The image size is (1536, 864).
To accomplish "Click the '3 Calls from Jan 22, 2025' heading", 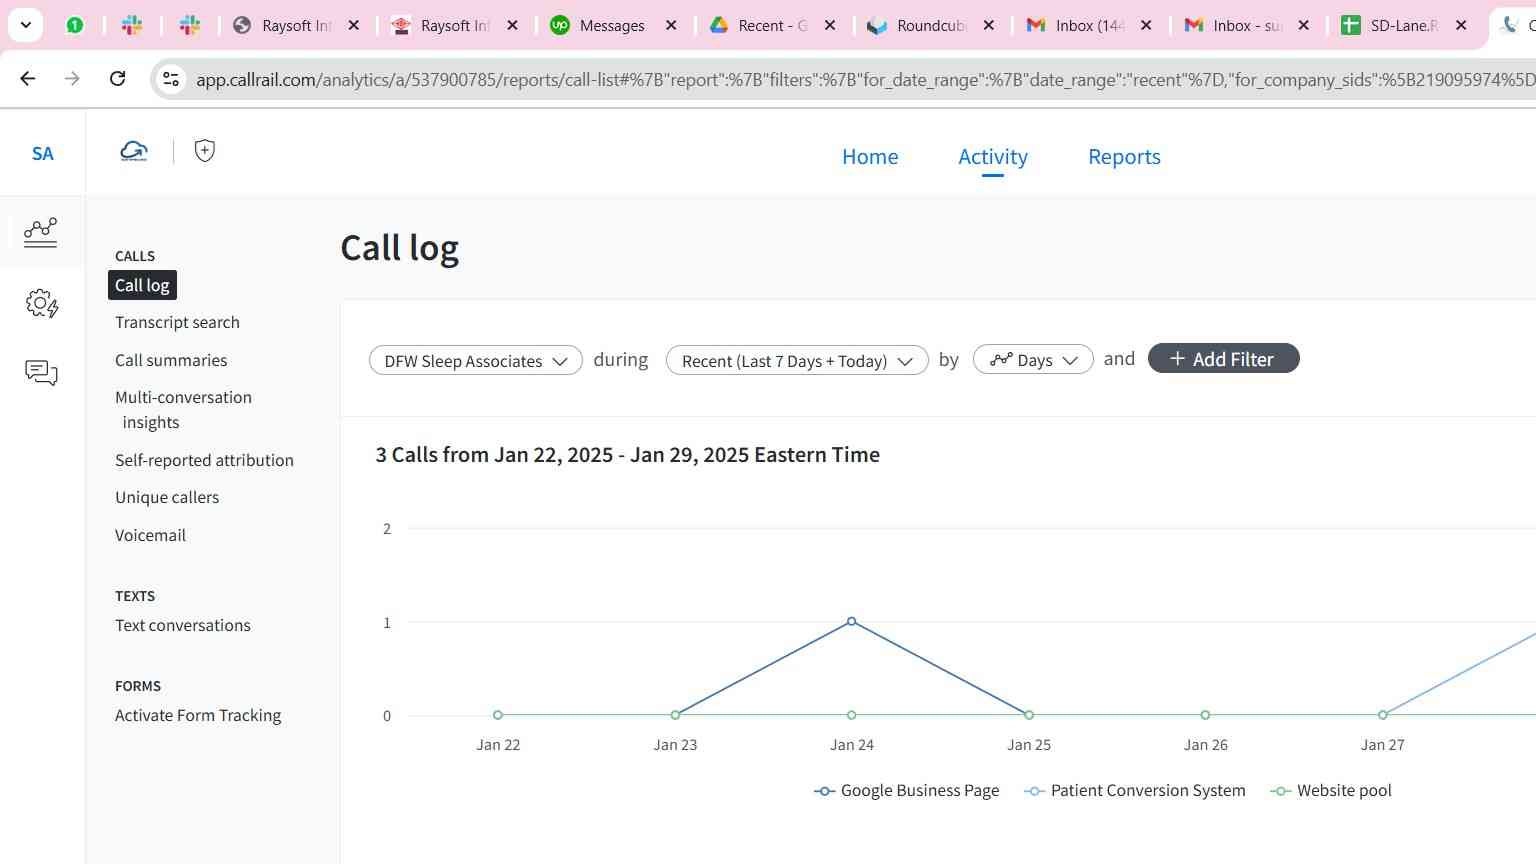I will coord(627,455).
